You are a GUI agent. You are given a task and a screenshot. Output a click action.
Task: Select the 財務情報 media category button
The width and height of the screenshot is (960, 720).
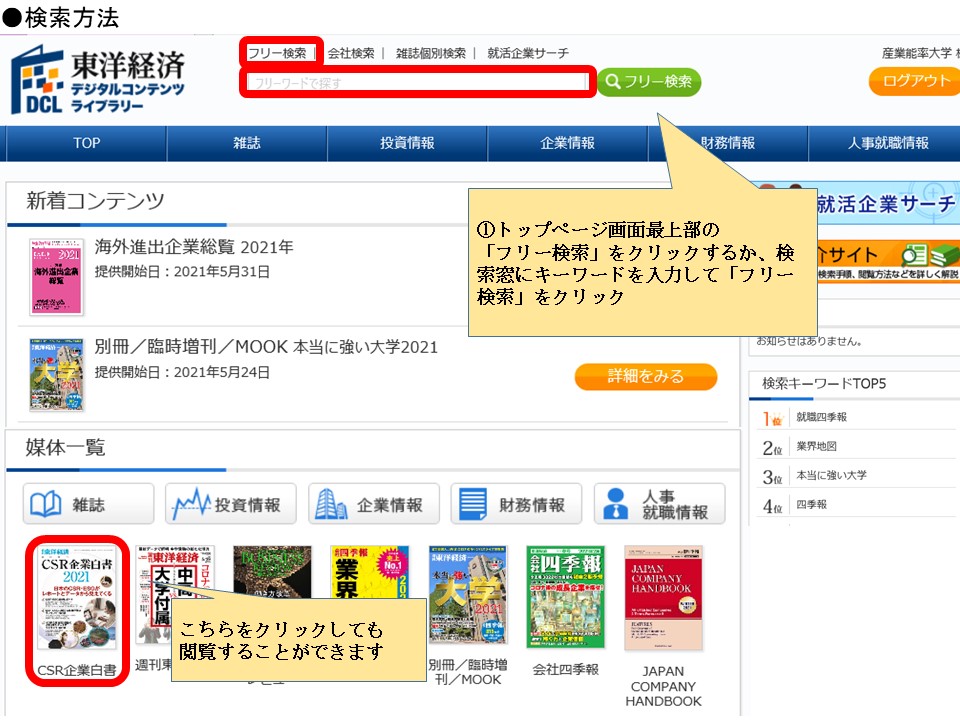[516, 504]
